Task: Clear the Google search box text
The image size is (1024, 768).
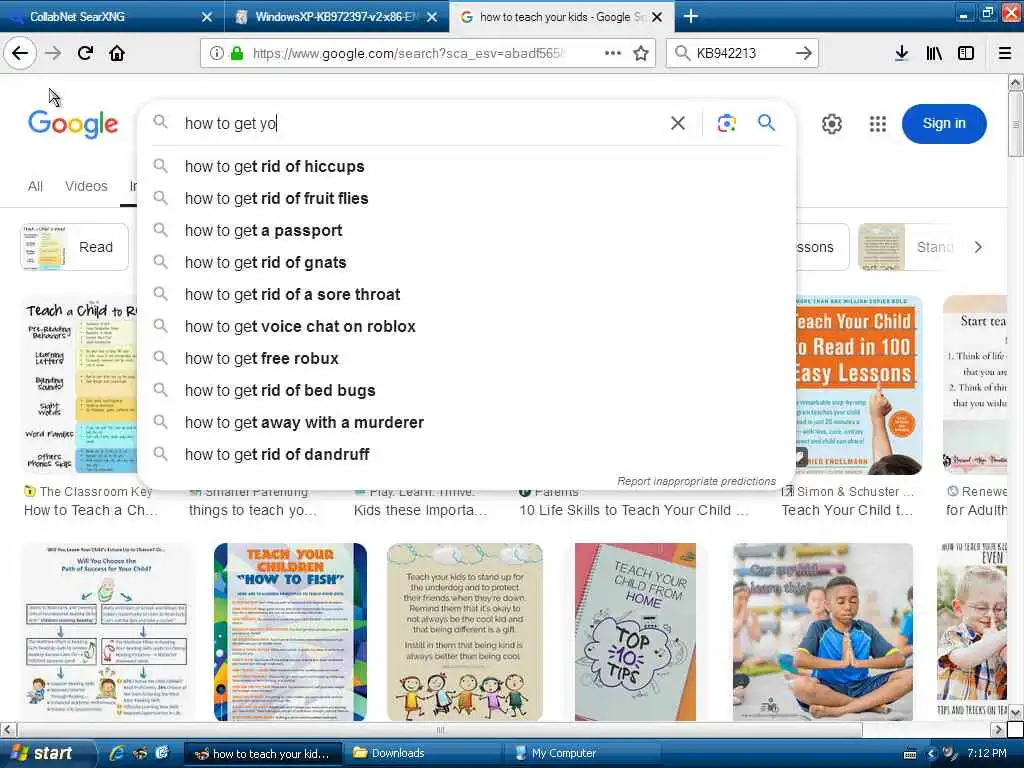Action: [x=678, y=123]
